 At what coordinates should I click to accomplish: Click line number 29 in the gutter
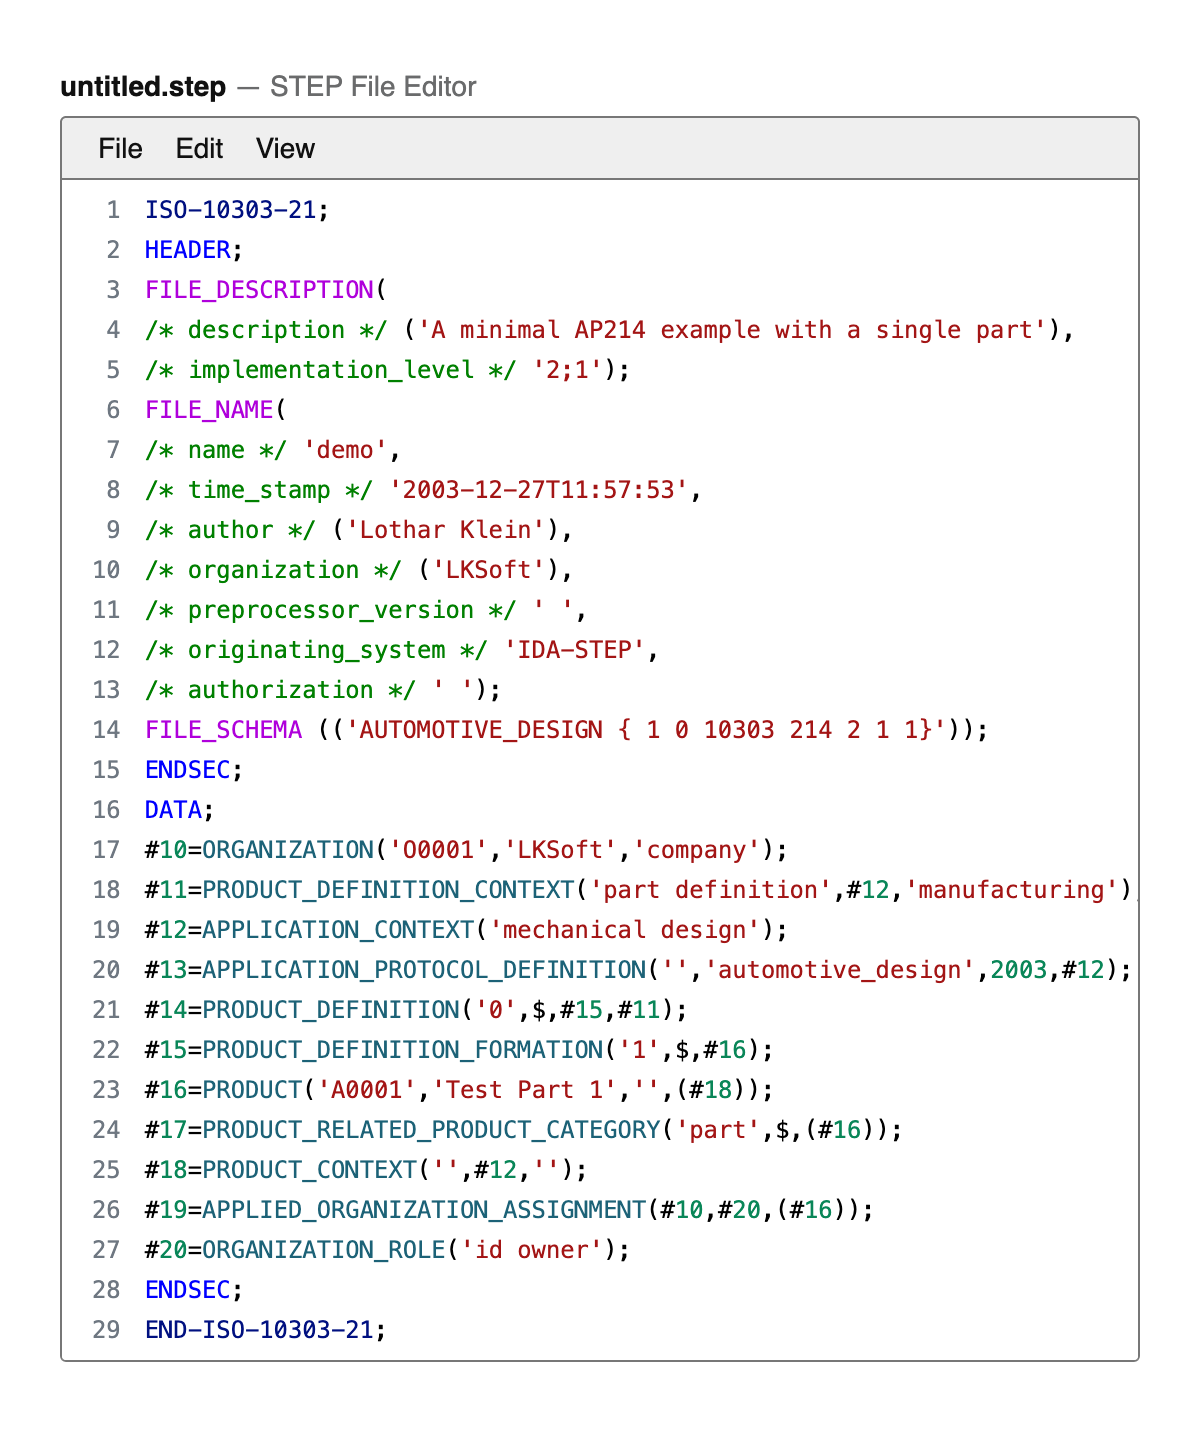point(106,1330)
